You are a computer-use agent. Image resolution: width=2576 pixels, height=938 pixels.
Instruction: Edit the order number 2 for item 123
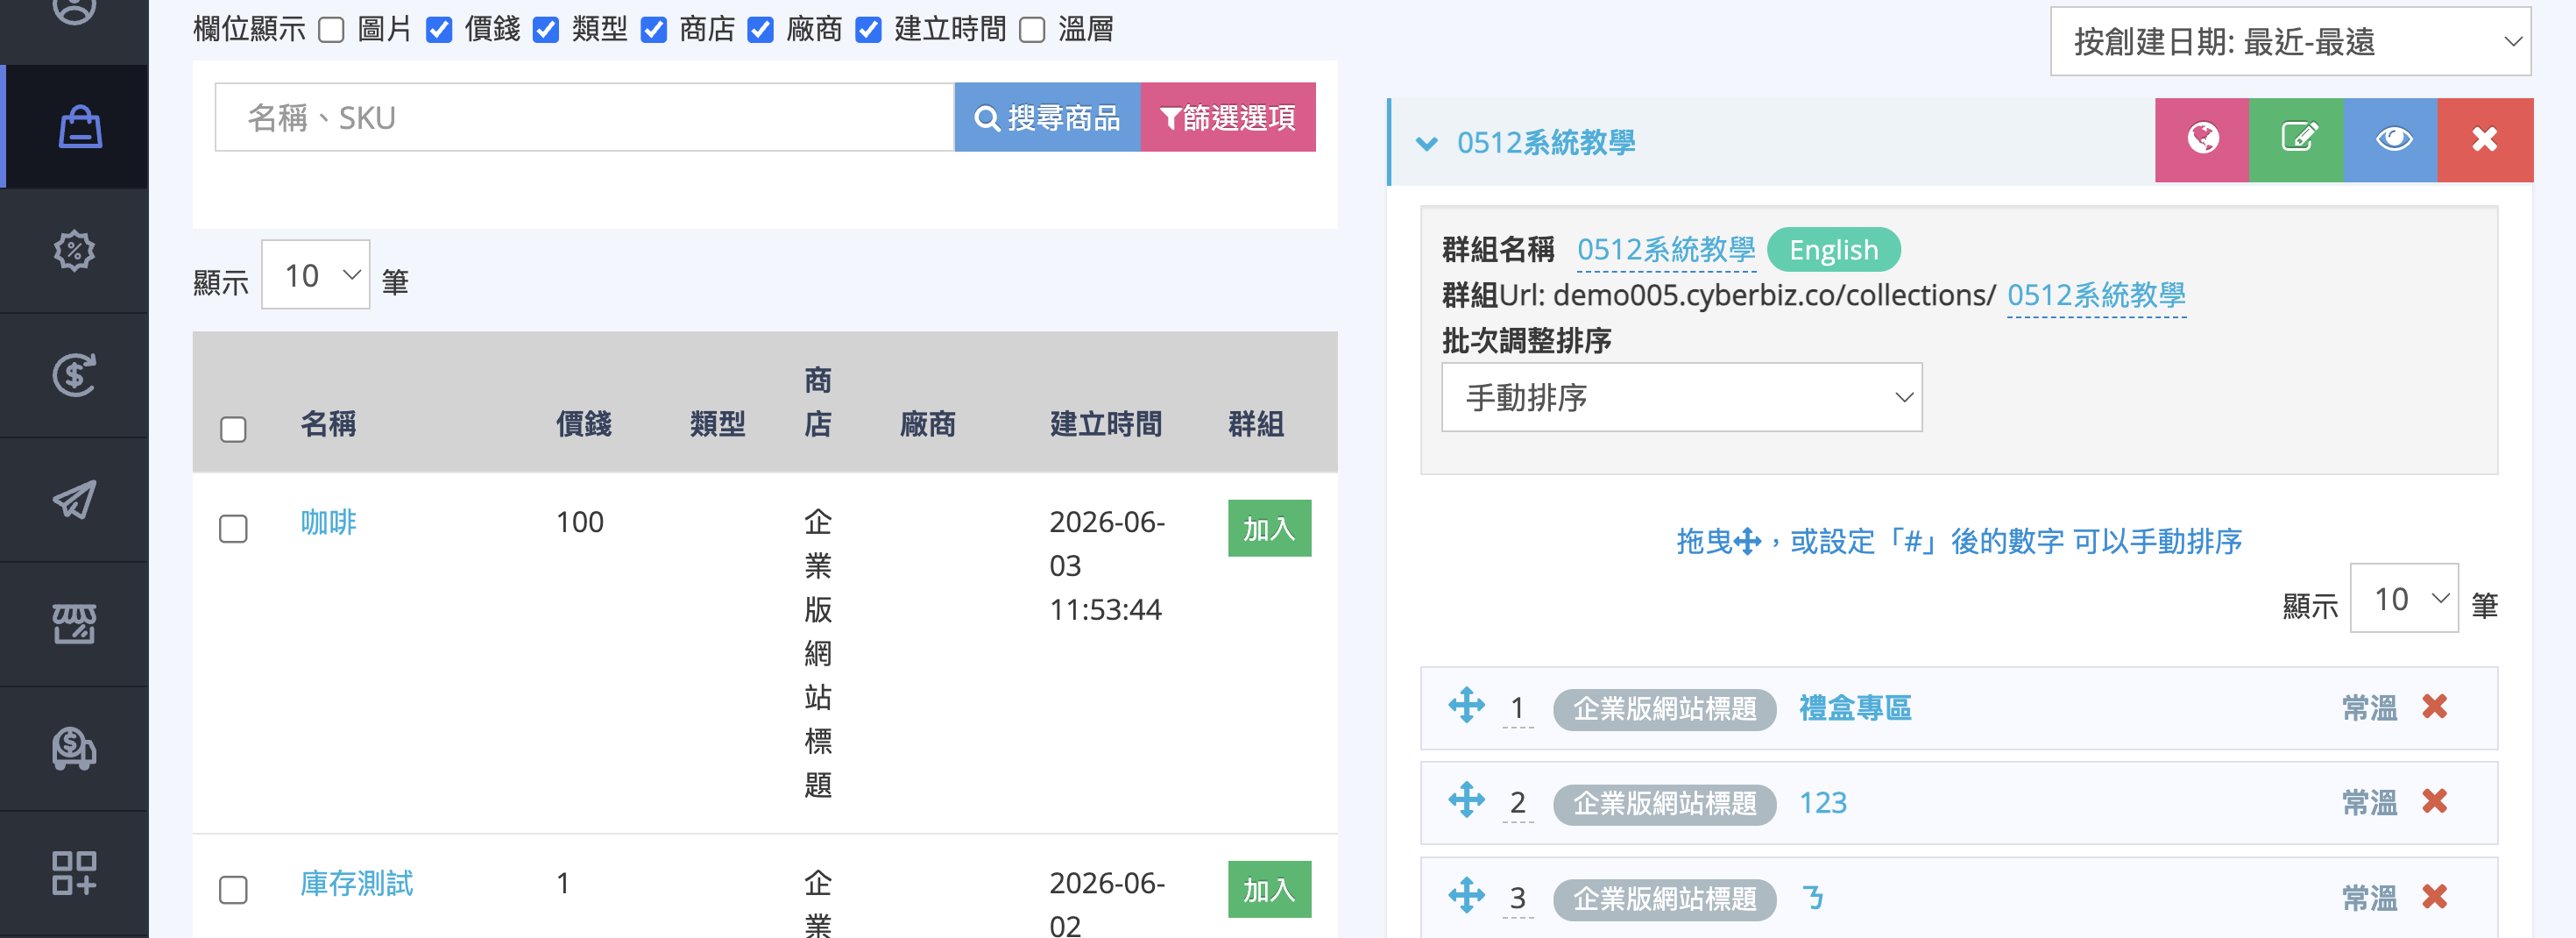click(1517, 802)
